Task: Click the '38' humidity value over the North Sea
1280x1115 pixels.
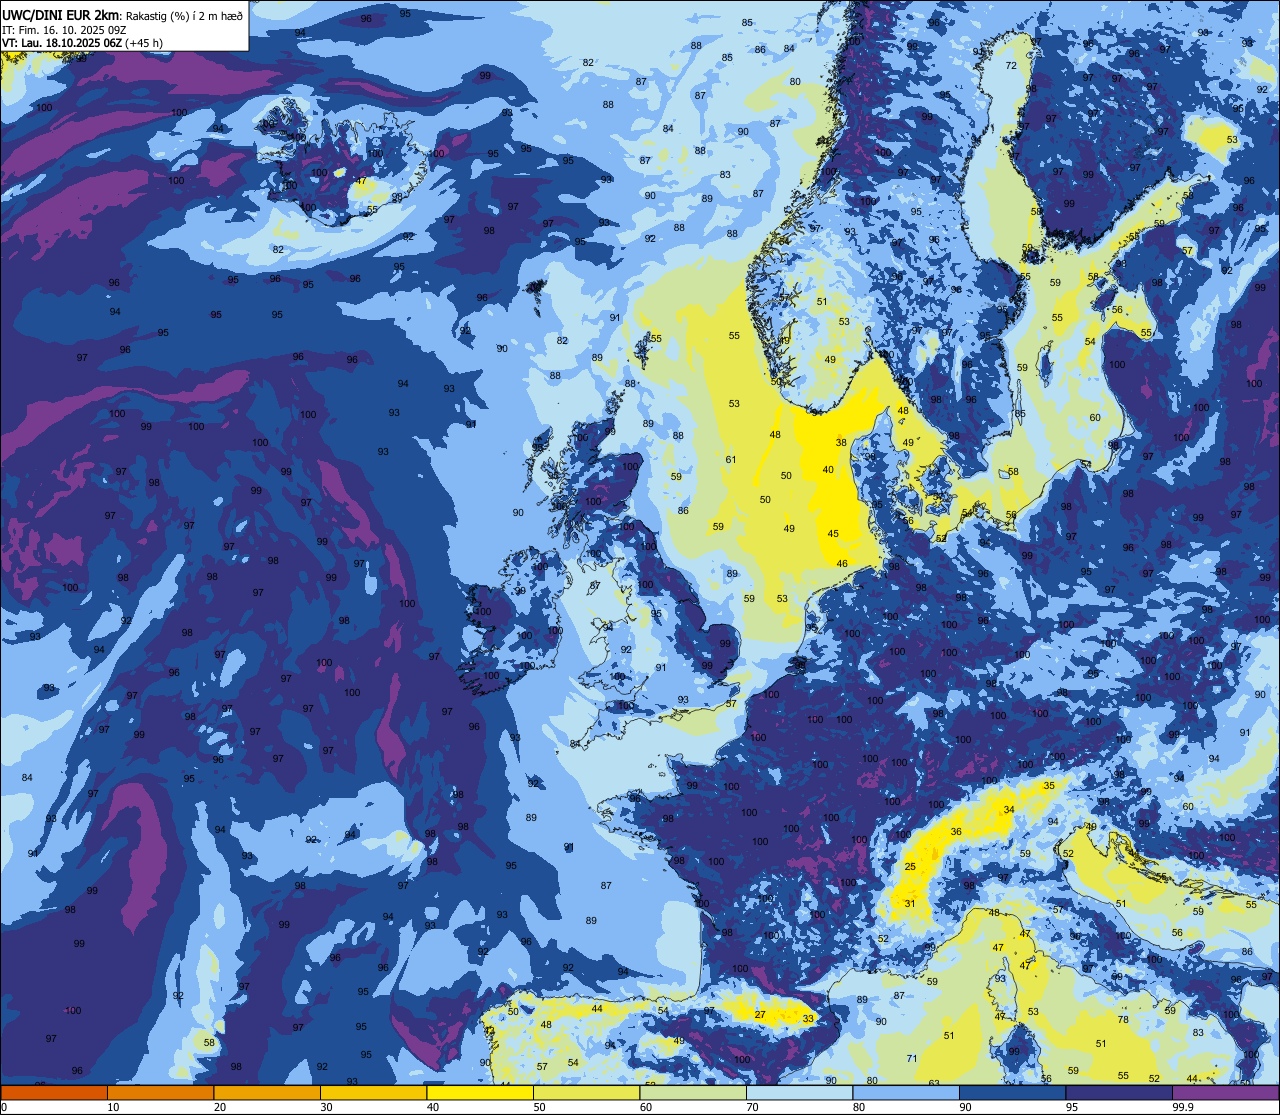Action: tap(841, 442)
